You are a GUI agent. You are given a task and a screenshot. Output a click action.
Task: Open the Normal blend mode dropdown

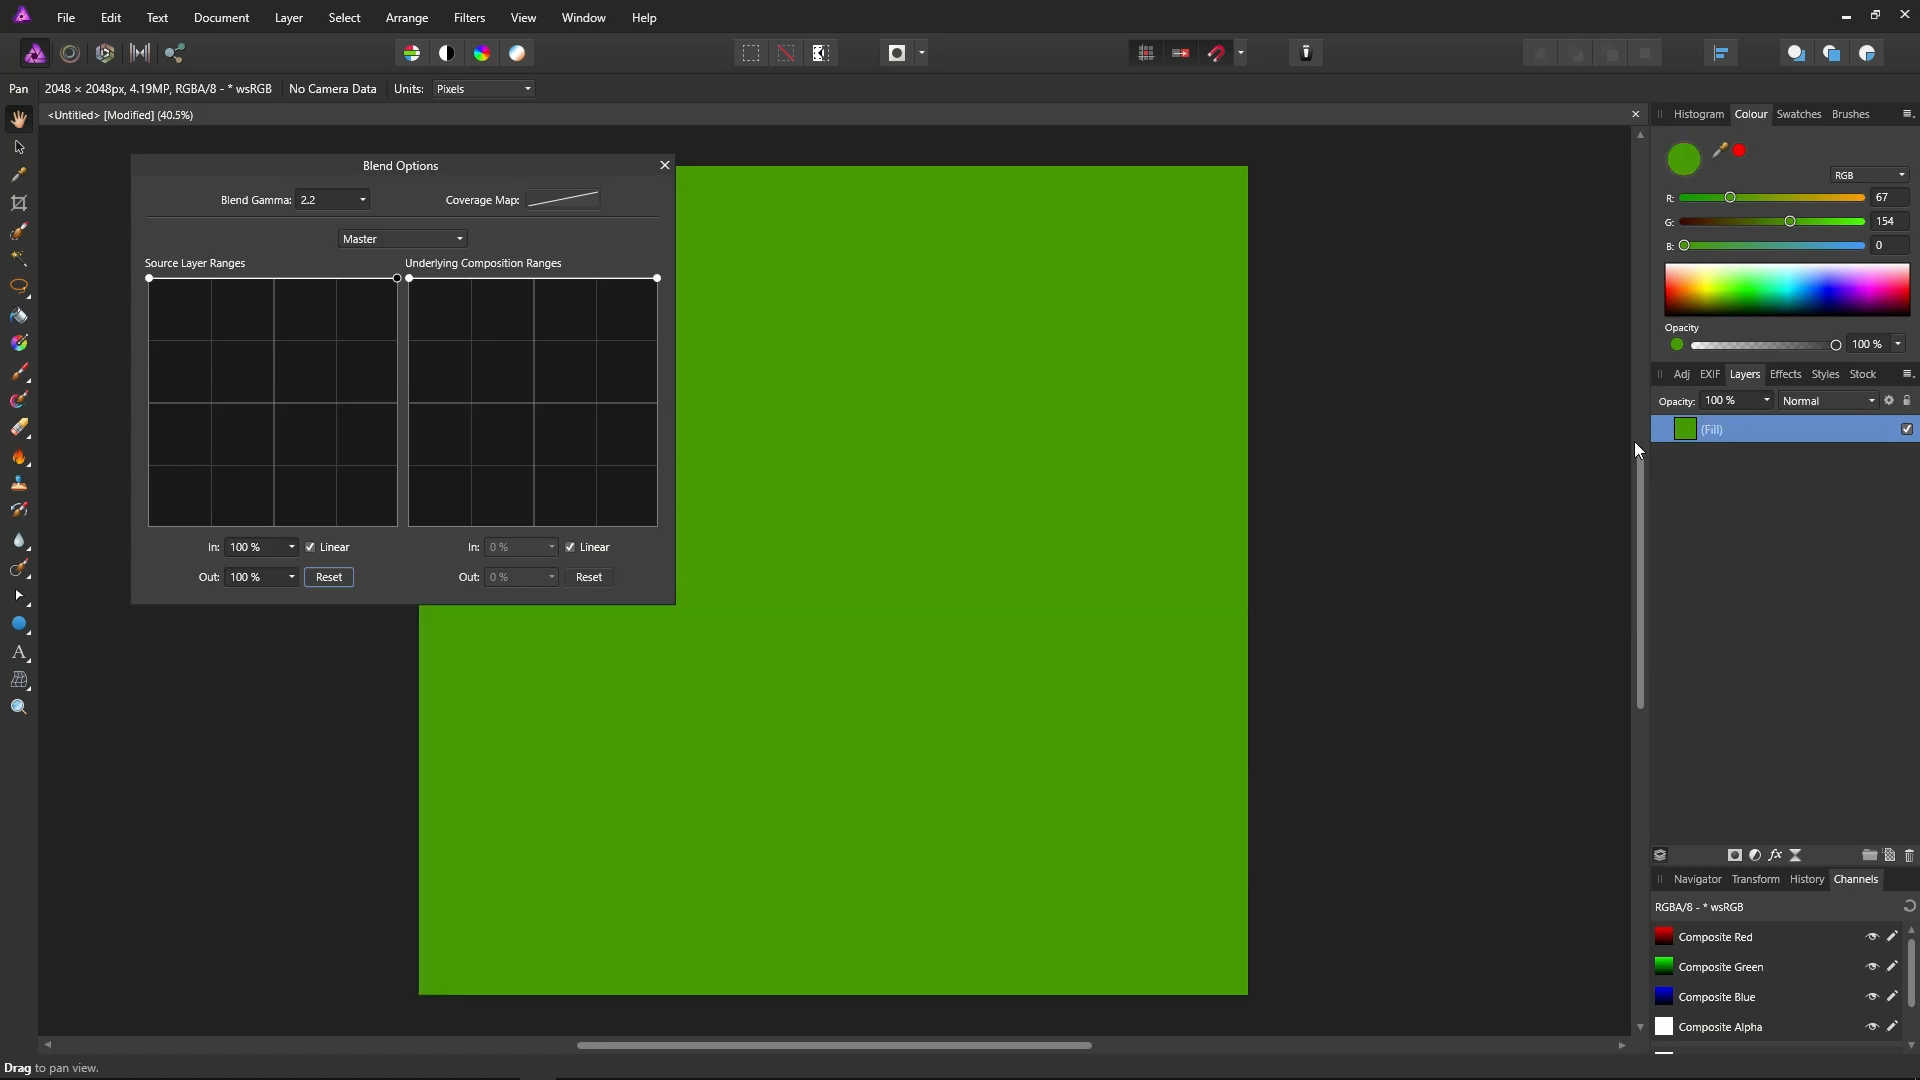[x=1828, y=401]
